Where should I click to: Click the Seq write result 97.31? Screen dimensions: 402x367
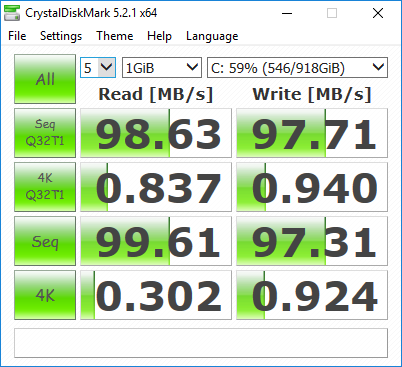tap(312, 241)
